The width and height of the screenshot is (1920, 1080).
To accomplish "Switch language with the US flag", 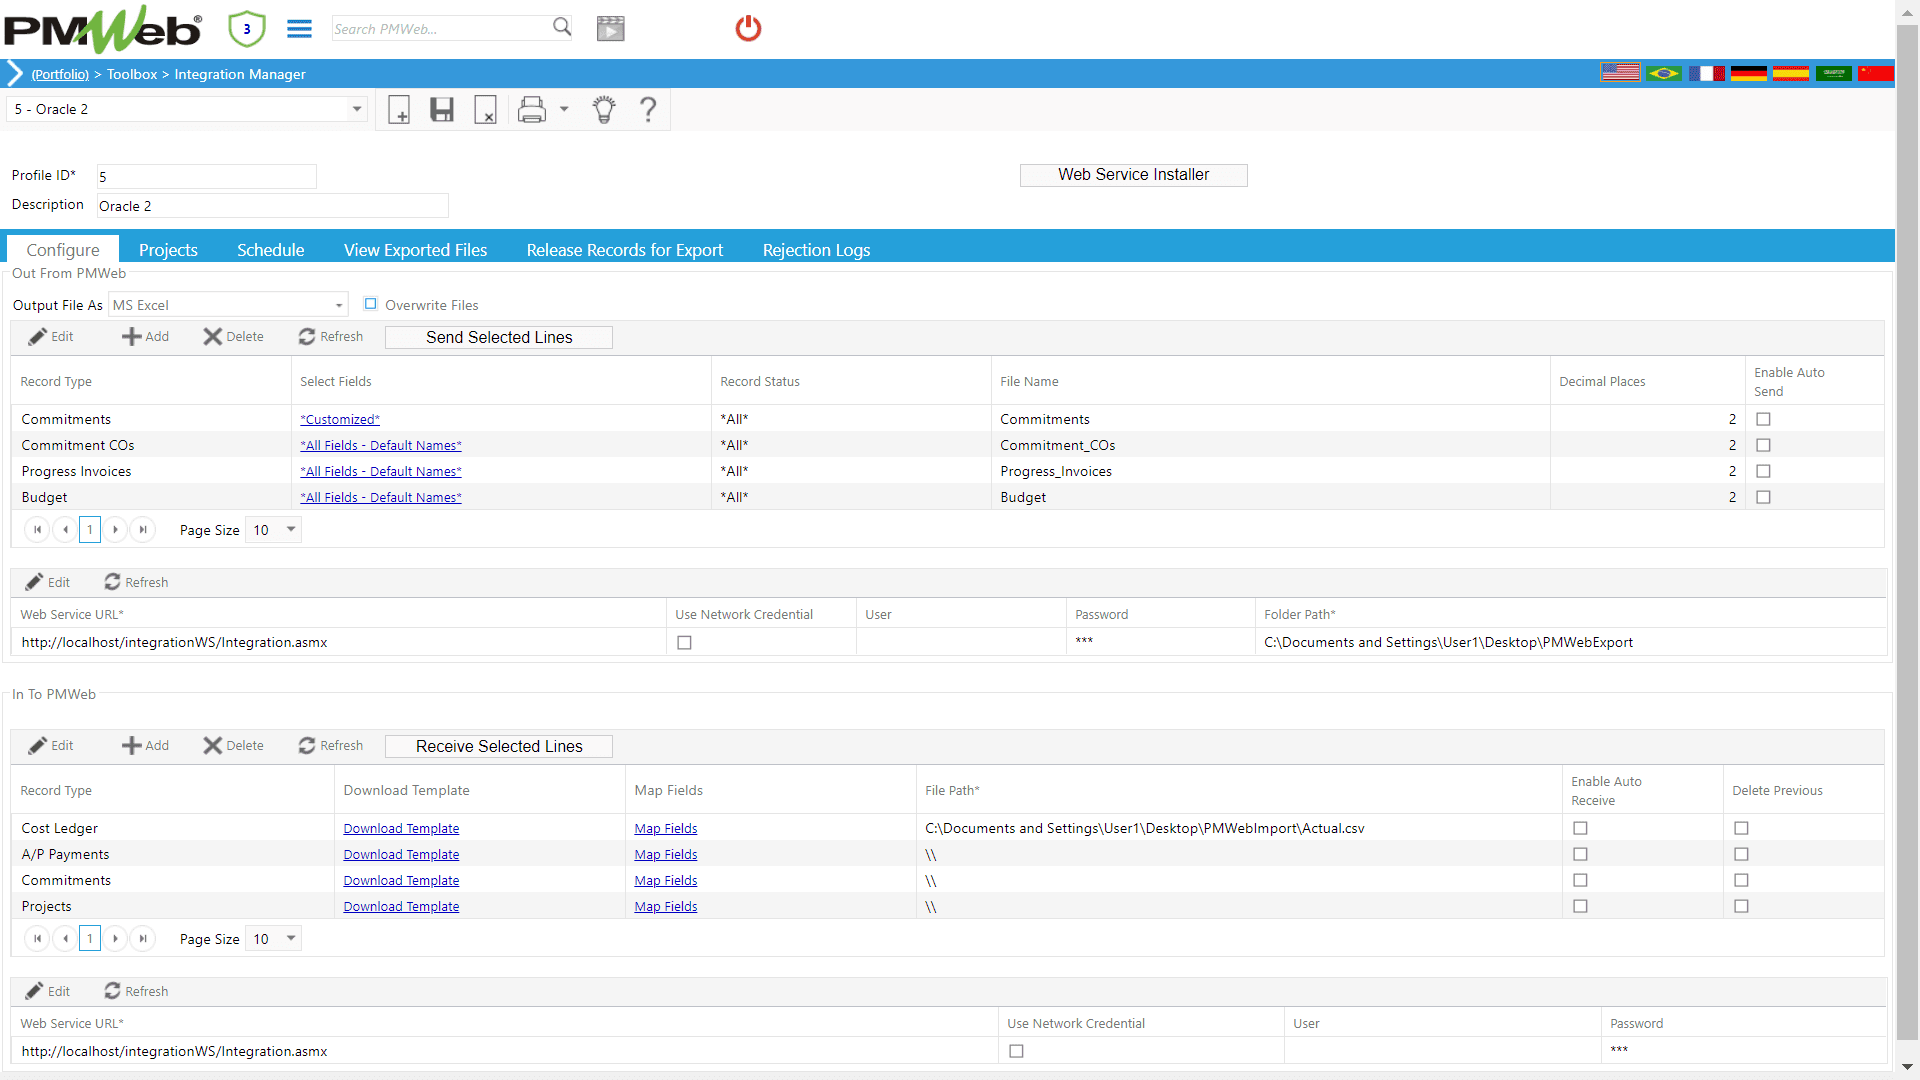I will point(1620,73).
